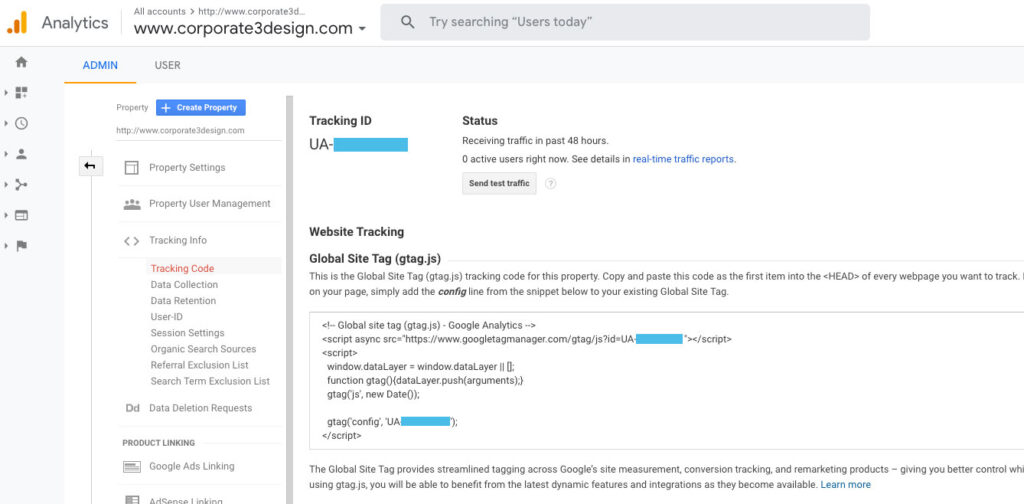Click inside the gtag.js code snippet box
Image resolution: width=1024 pixels, height=504 pixels.
pos(666,381)
